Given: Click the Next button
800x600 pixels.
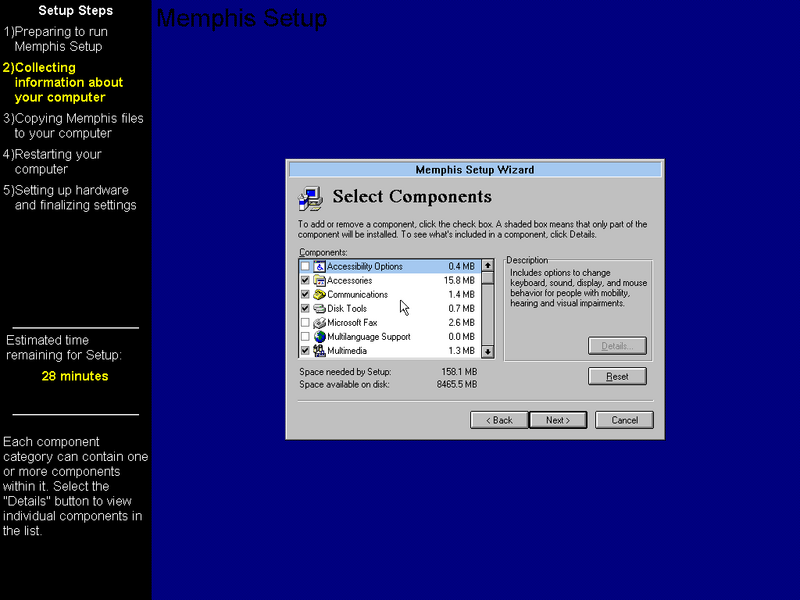Looking at the screenshot, I should [x=558, y=420].
